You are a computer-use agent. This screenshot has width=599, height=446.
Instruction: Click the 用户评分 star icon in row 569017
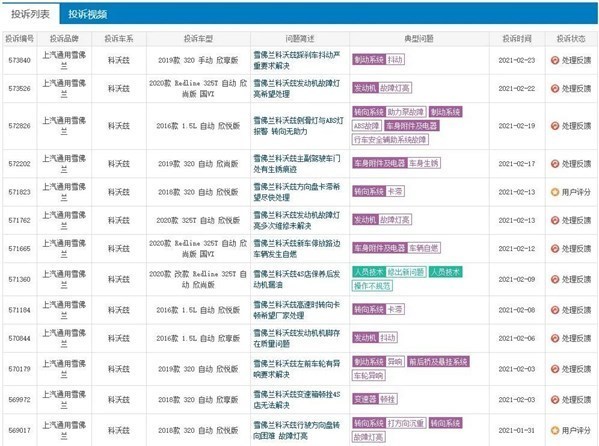[x=555, y=430]
